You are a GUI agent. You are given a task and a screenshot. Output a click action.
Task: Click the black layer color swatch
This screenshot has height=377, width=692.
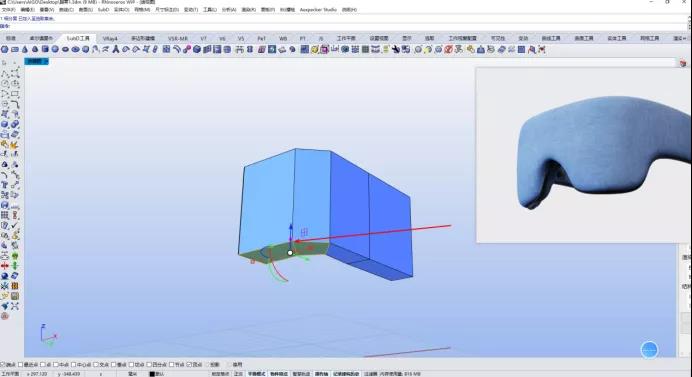click(152, 374)
